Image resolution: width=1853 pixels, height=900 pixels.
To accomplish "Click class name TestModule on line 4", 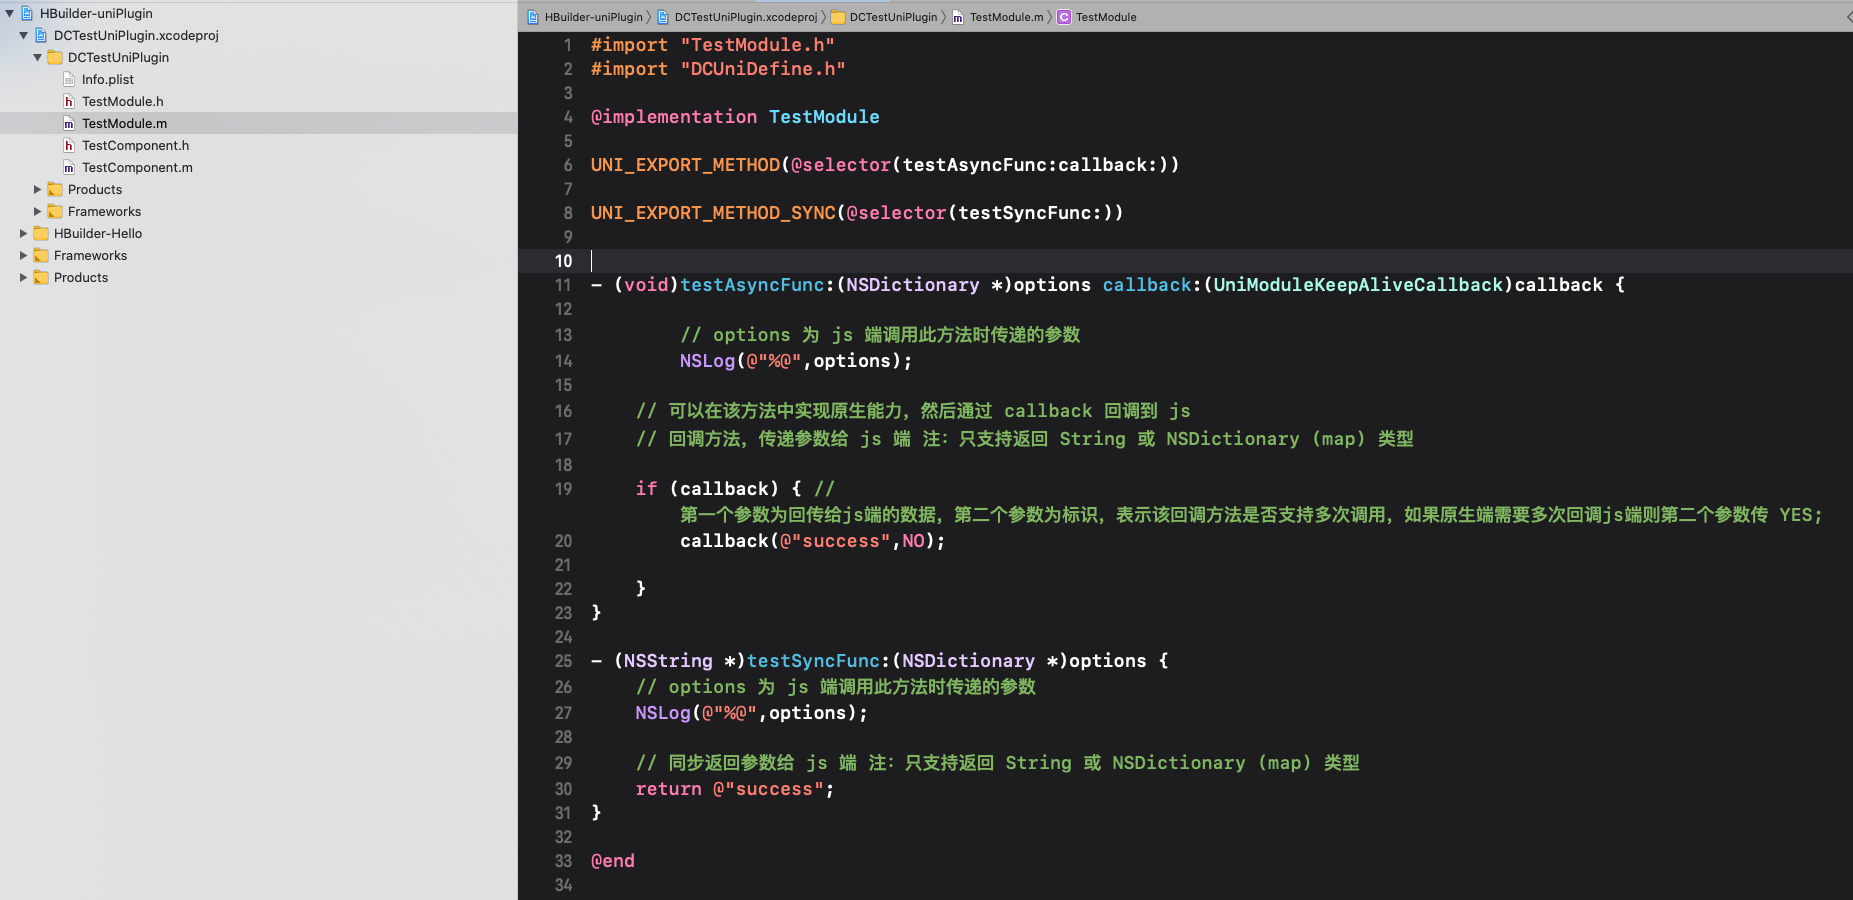I will click(824, 117).
